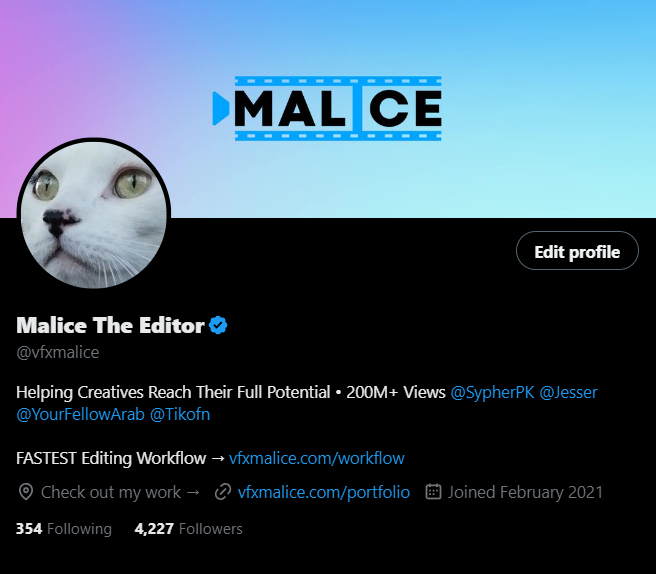Image resolution: width=656 pixels, height=574 pixels.
Task: Click the Check out my work location text
Action: pos(120,492)
